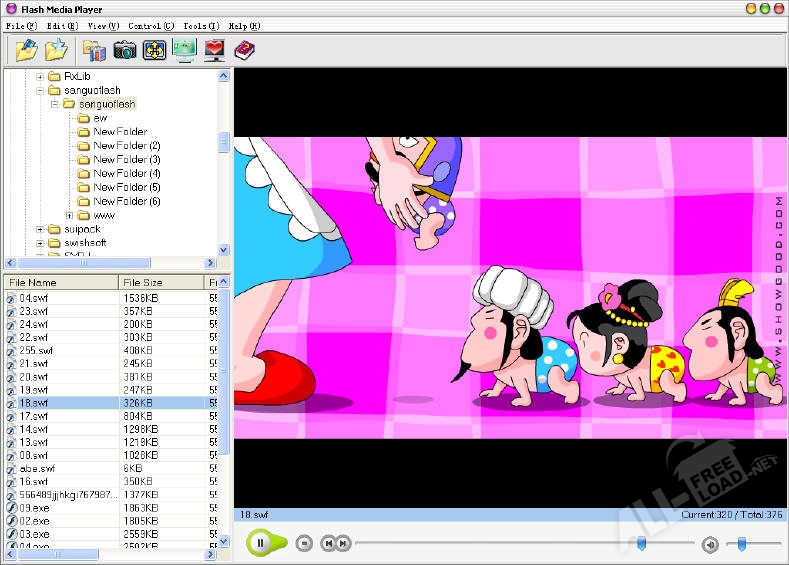789x565 pixels.
Task: Open the Control menu
Action: pyautogui.click(x=151, y=25)
